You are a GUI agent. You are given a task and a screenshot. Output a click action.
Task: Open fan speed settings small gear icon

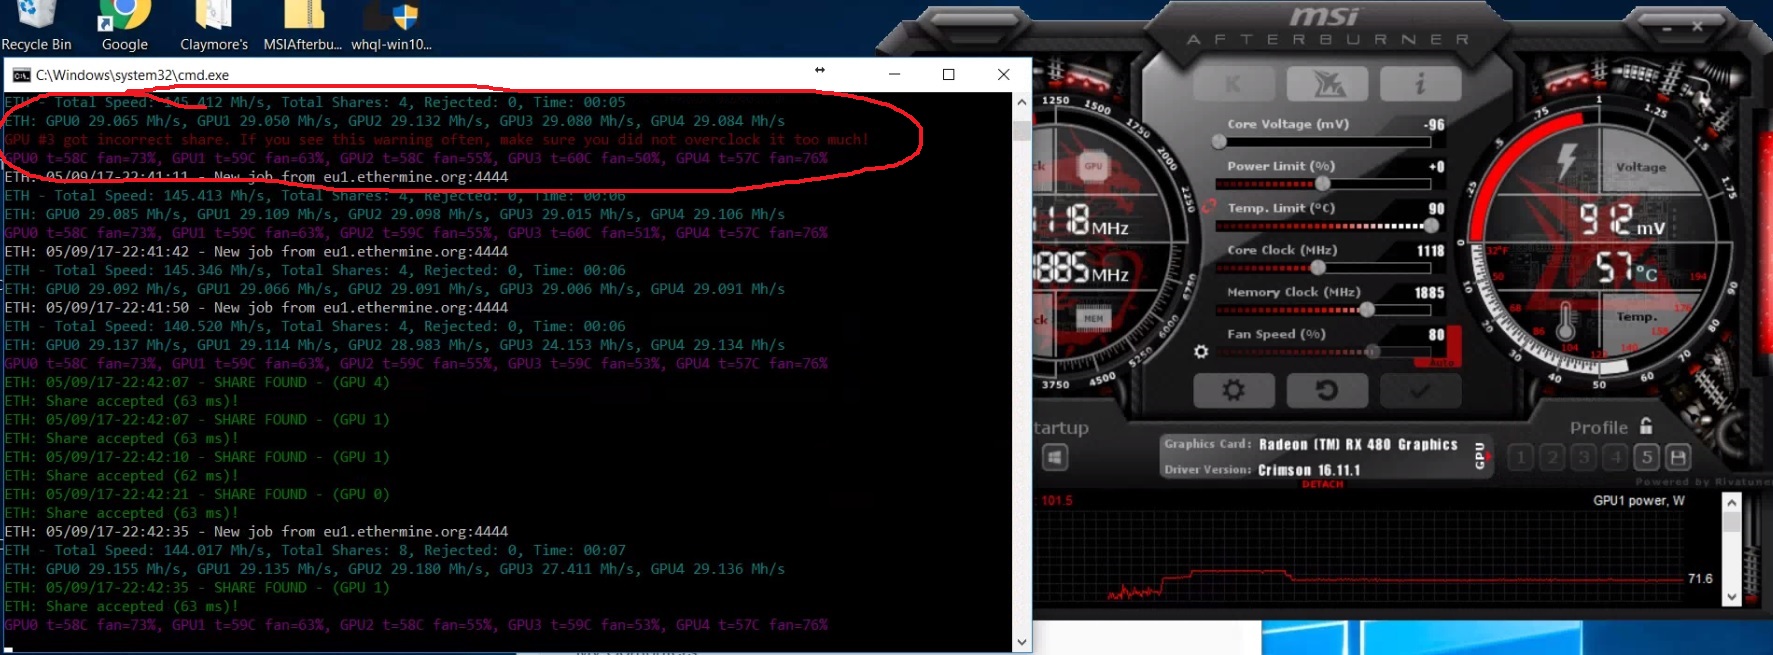coord(1201,352)
